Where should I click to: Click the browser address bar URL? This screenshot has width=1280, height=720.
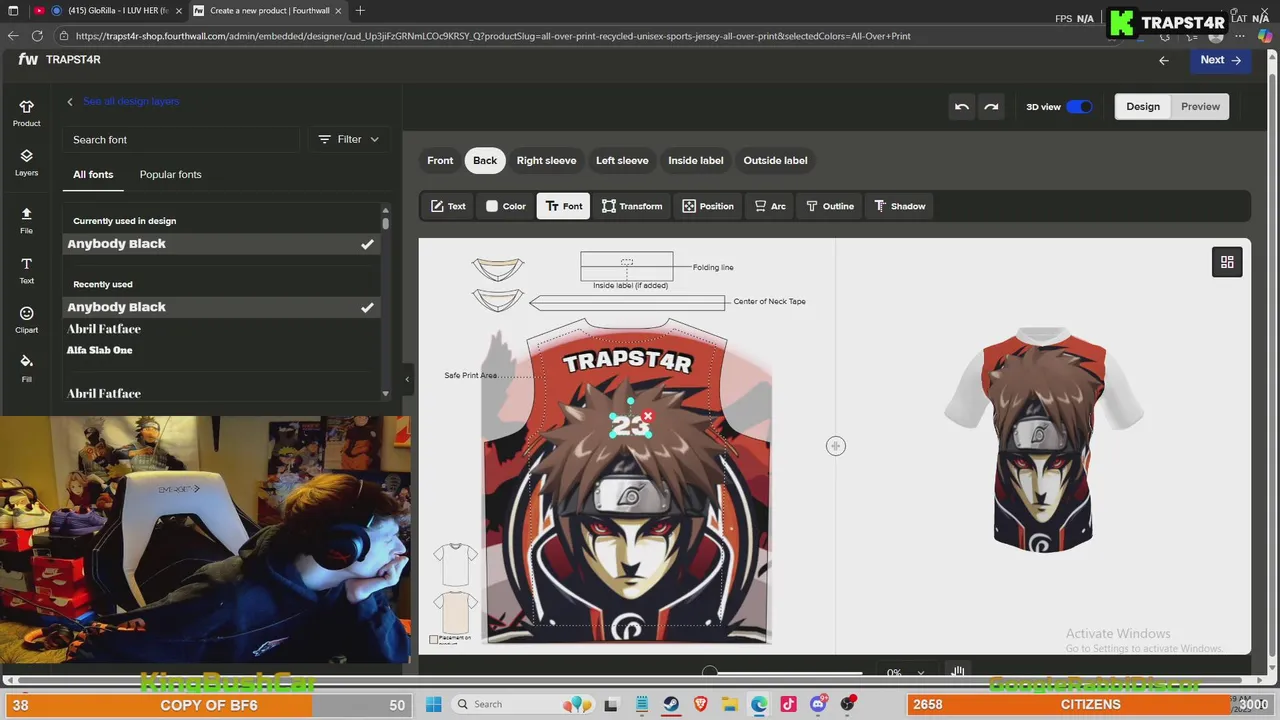coord(493,36)
